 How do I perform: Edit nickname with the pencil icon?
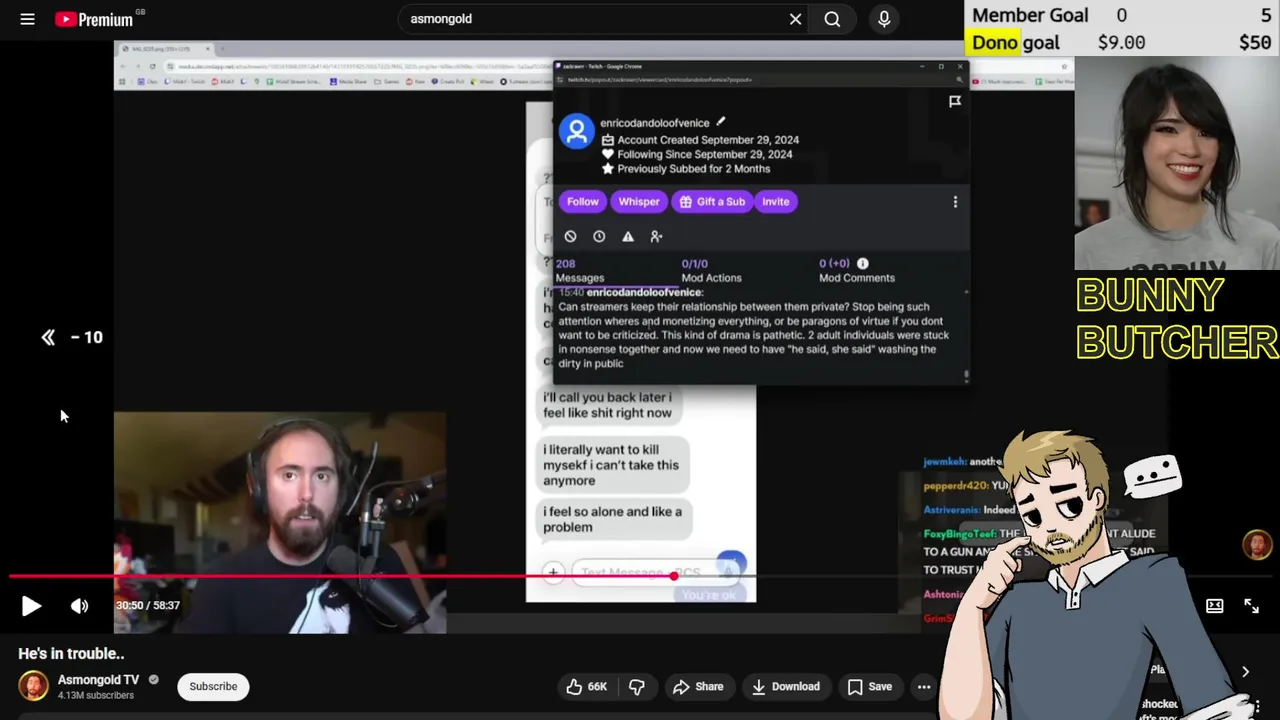pos(721,122)
